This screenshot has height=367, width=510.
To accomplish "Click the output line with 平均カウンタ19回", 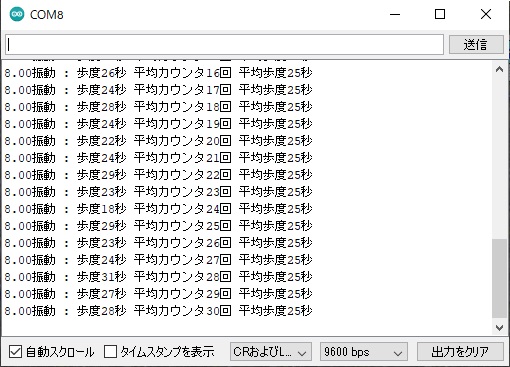I will click(159, 124).
